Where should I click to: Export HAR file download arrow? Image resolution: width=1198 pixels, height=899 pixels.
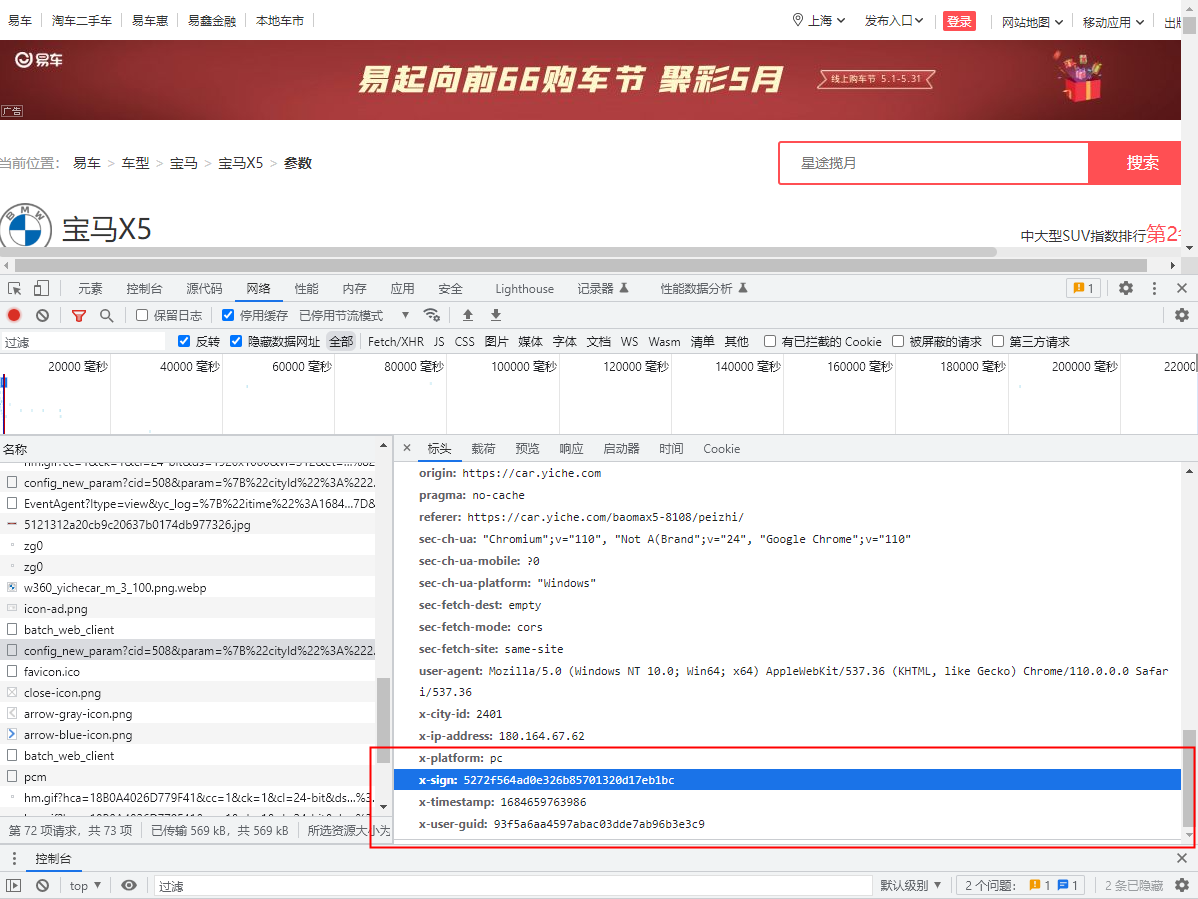[x=496, y=315]
